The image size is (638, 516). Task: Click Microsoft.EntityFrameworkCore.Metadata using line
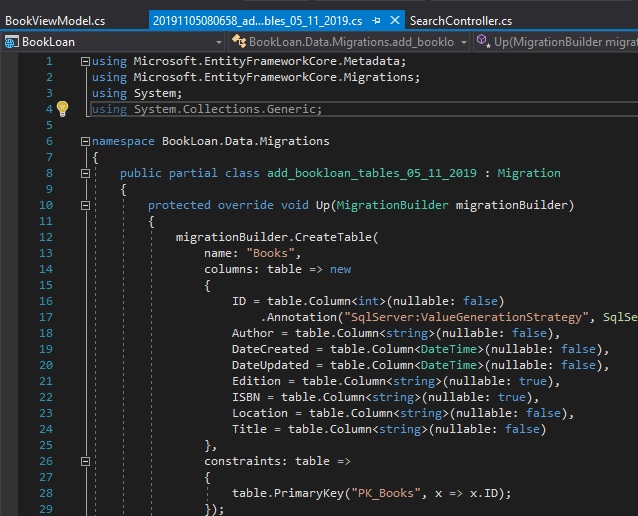pyautogui.click(x=249, y=61)
